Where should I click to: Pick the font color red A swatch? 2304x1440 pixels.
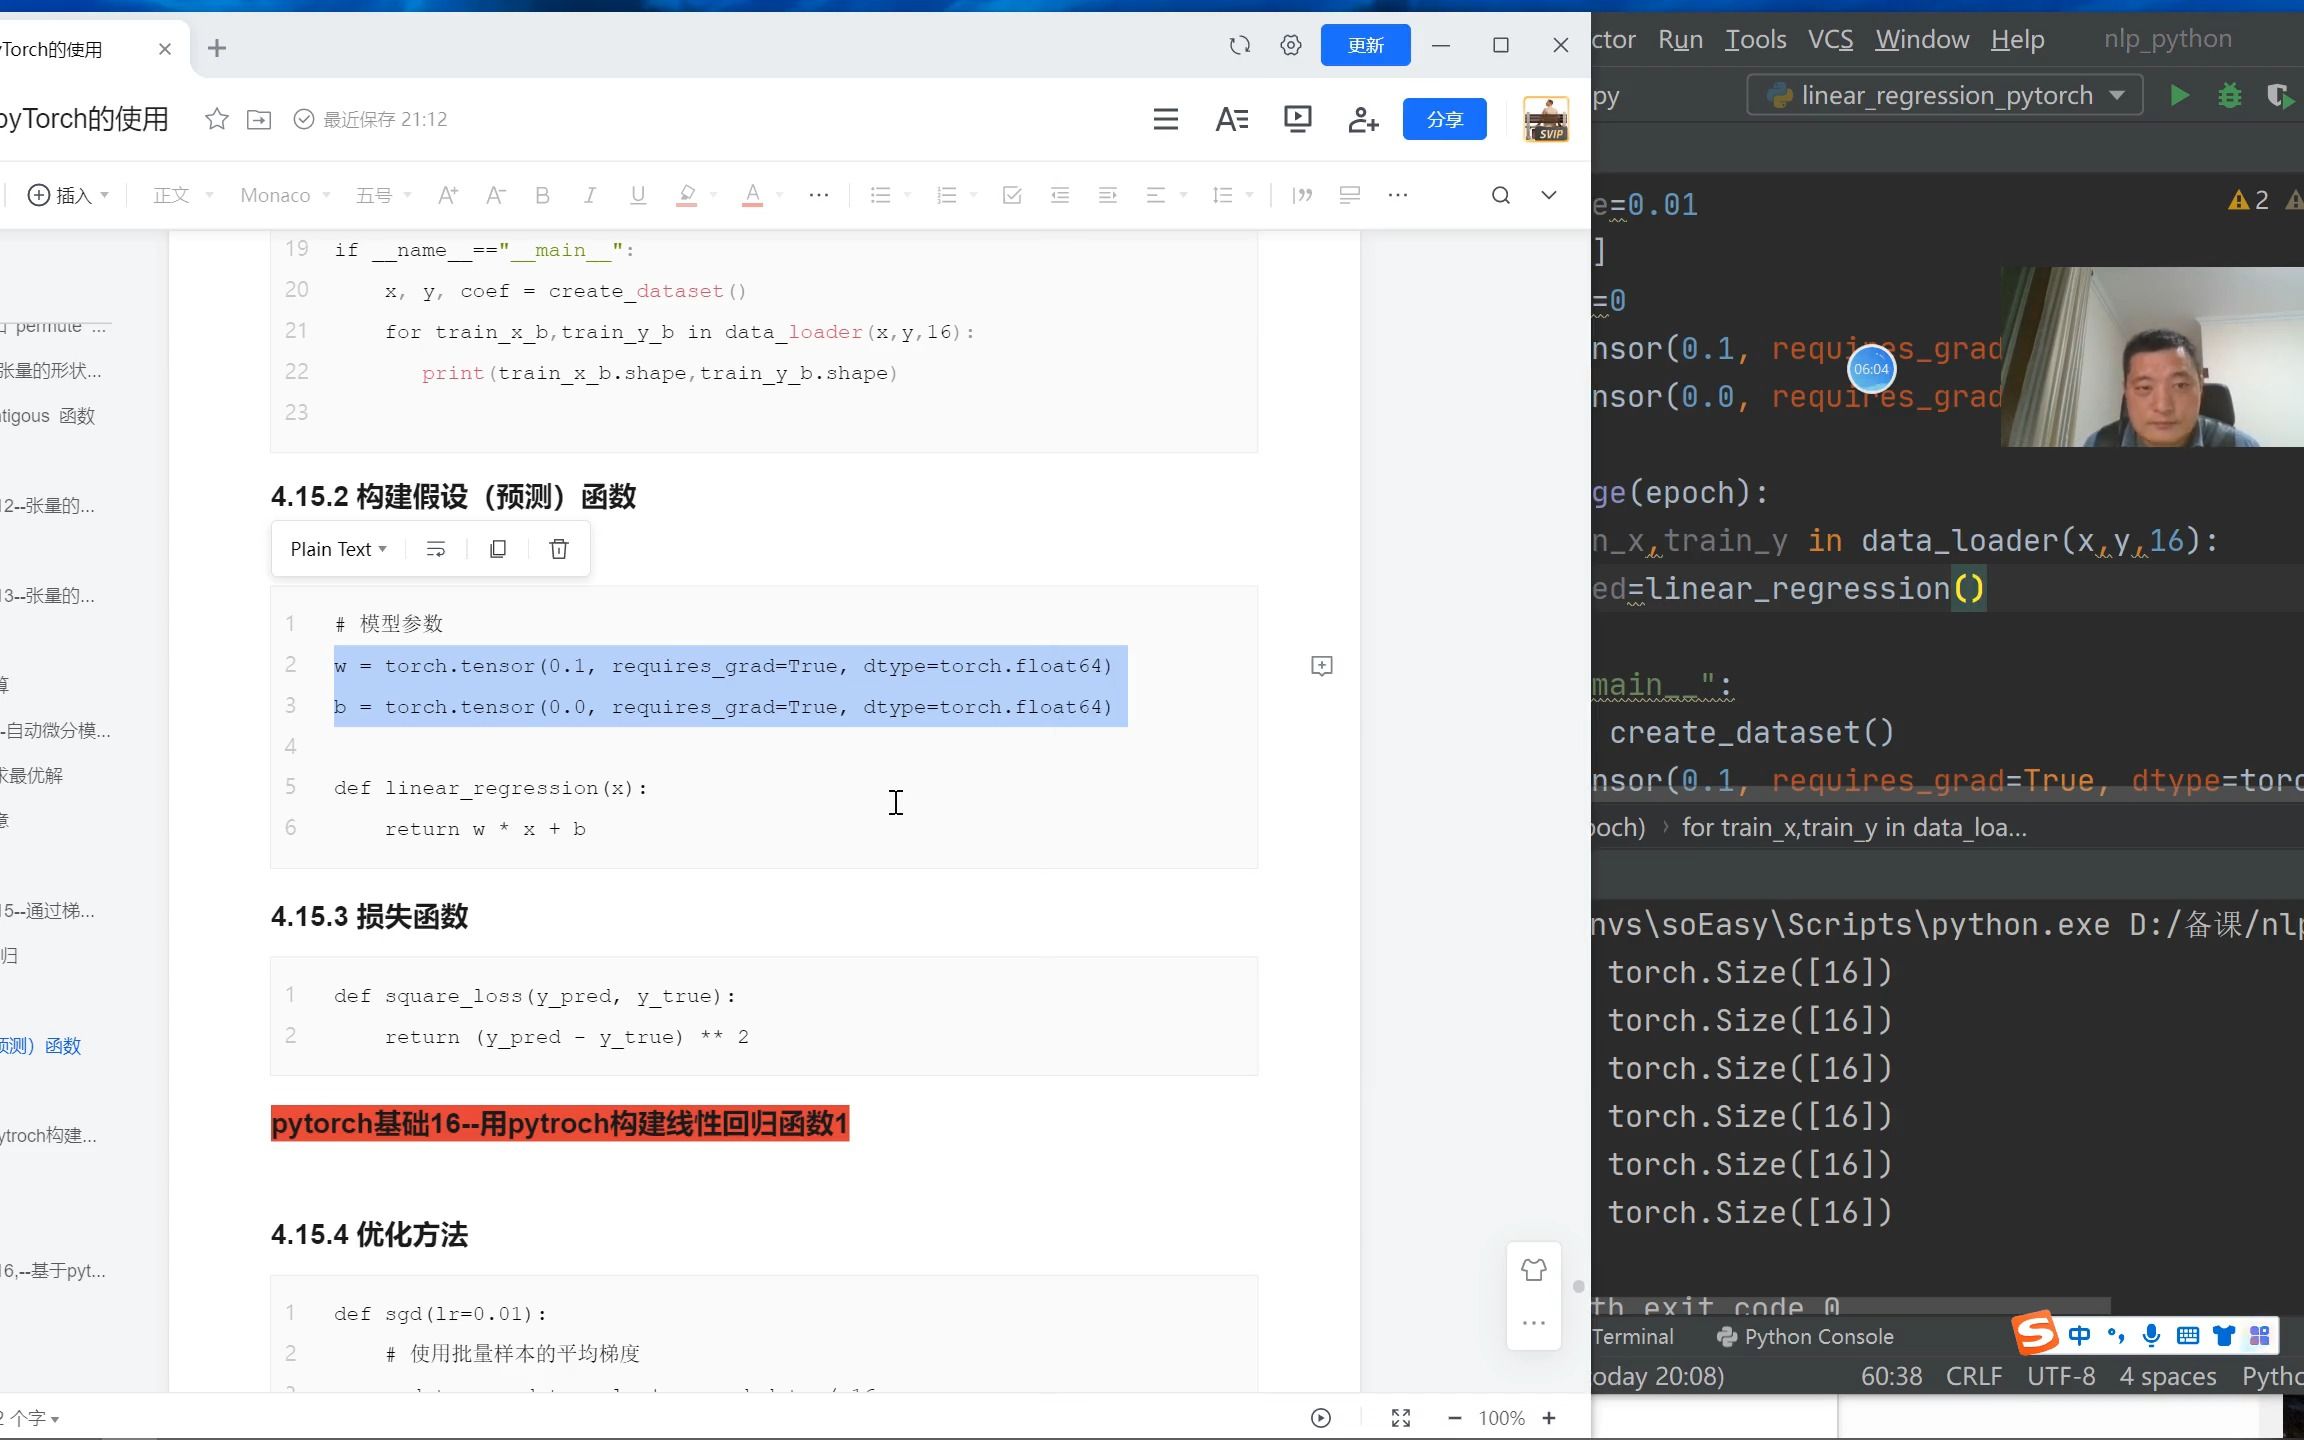coord(752,196)
